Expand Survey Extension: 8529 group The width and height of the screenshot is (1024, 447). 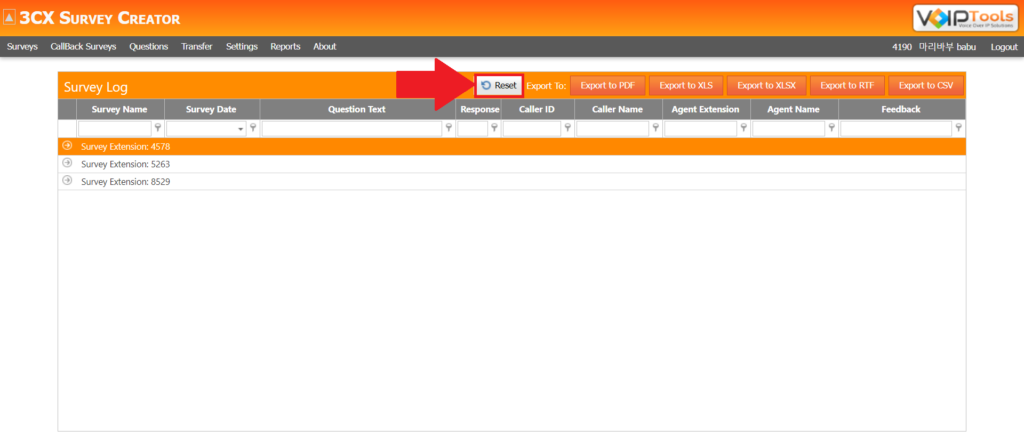67,181
